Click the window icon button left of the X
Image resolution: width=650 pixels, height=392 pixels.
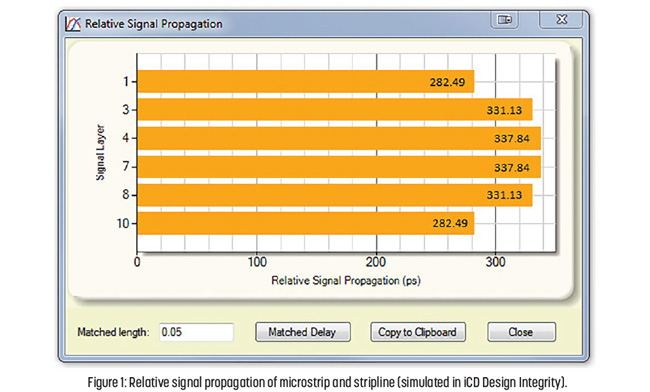504,19
